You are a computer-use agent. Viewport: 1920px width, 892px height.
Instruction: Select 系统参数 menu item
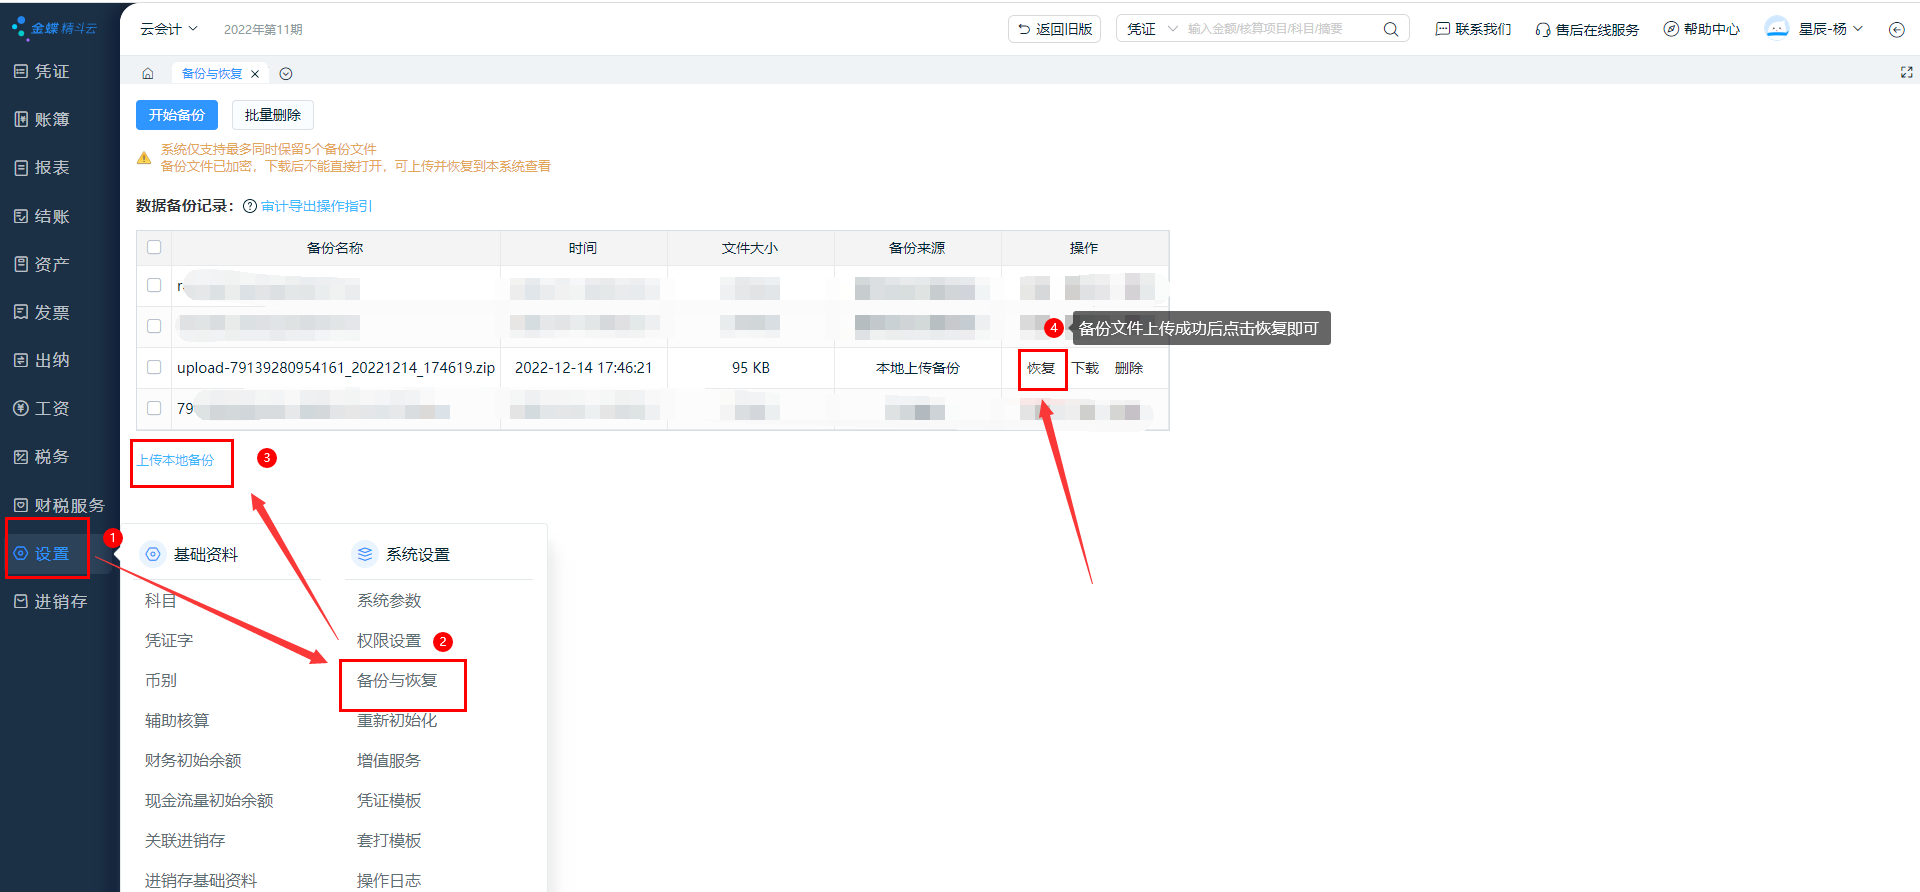pos(389,600)
